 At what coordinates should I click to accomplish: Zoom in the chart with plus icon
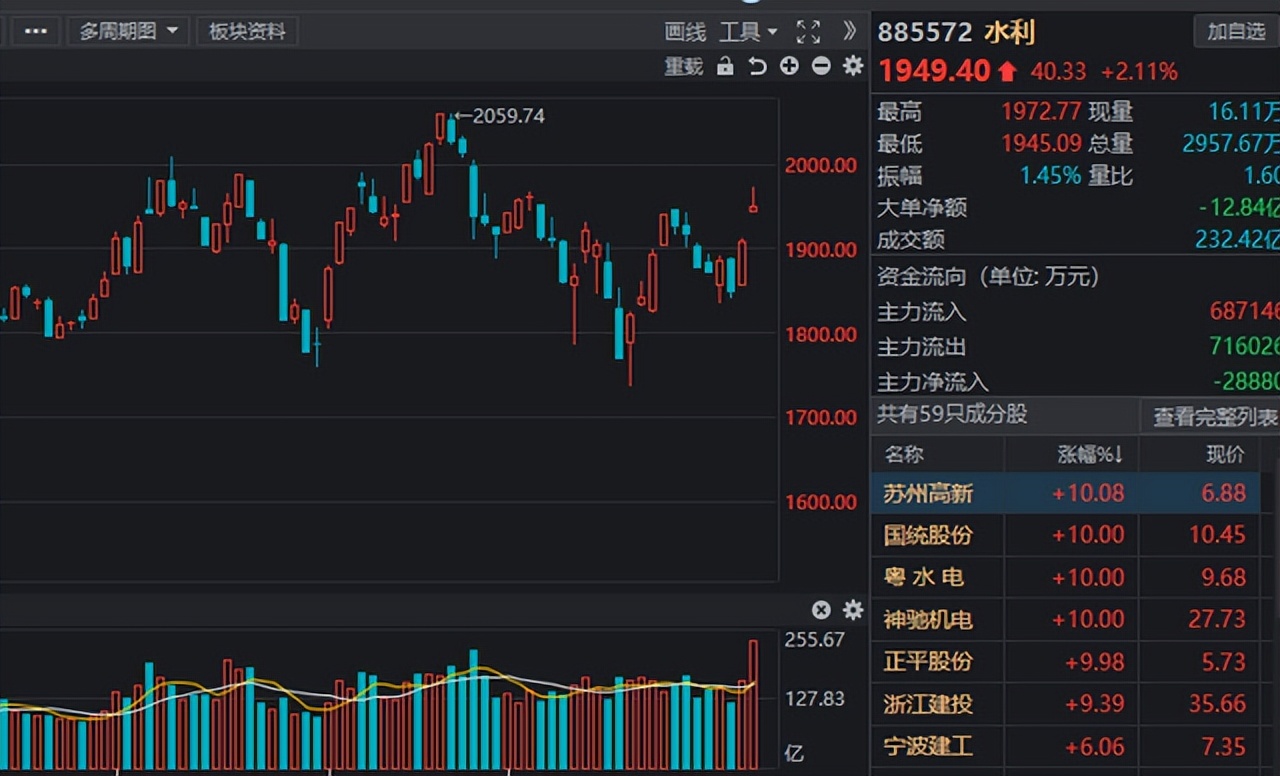[x=789, y=67]
